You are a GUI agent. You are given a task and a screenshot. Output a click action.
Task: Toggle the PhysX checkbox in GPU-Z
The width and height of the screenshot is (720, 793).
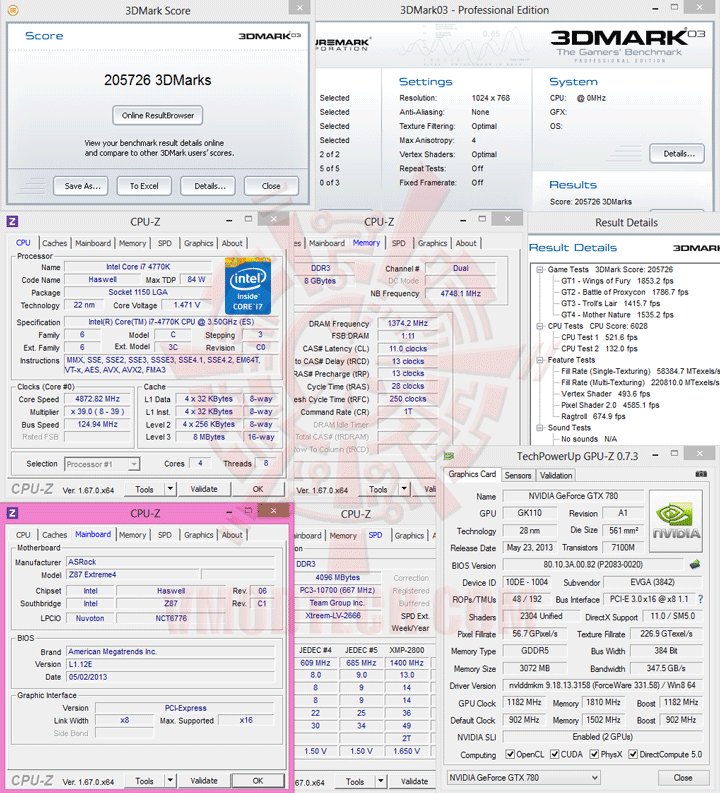tap(595, 754)
